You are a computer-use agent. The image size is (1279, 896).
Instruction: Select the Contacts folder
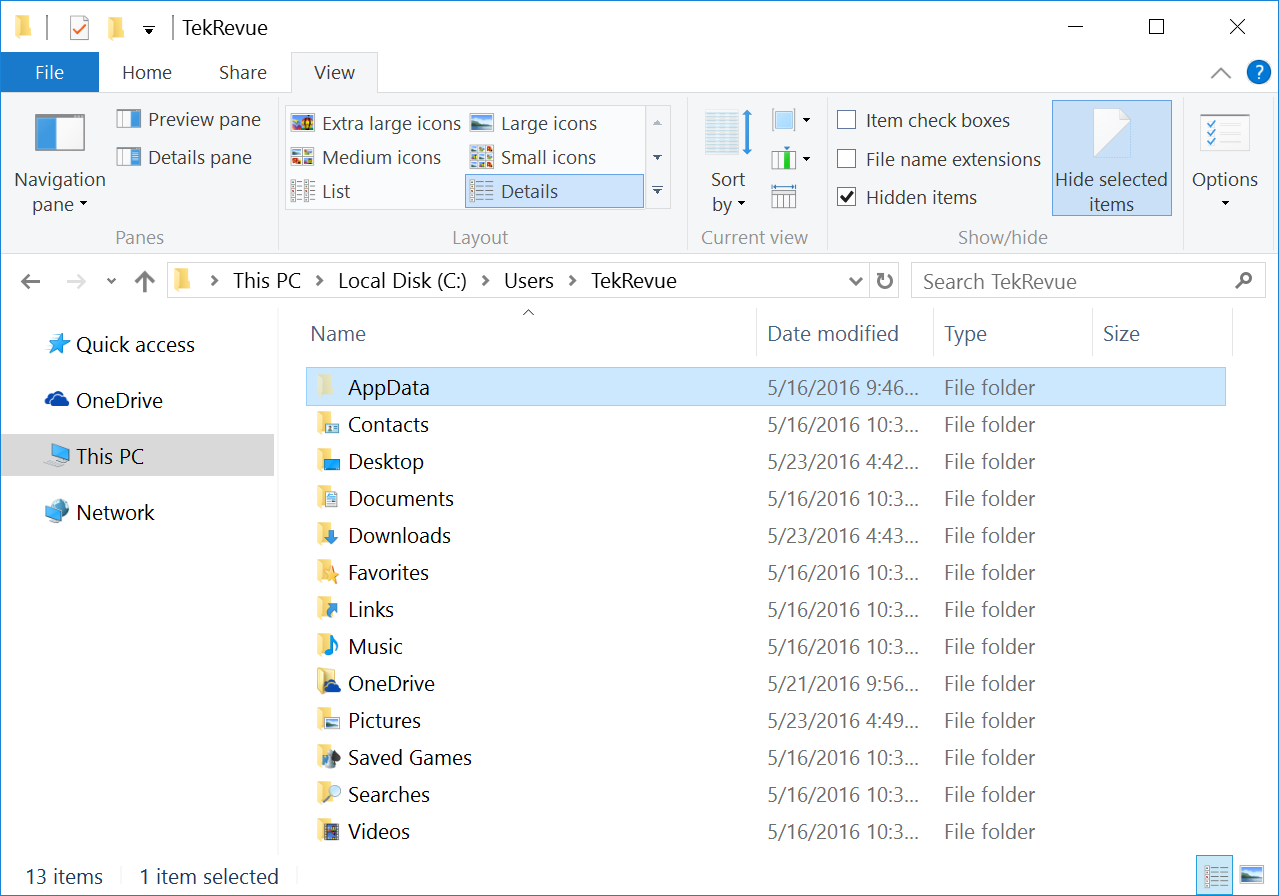click(765, 424)
